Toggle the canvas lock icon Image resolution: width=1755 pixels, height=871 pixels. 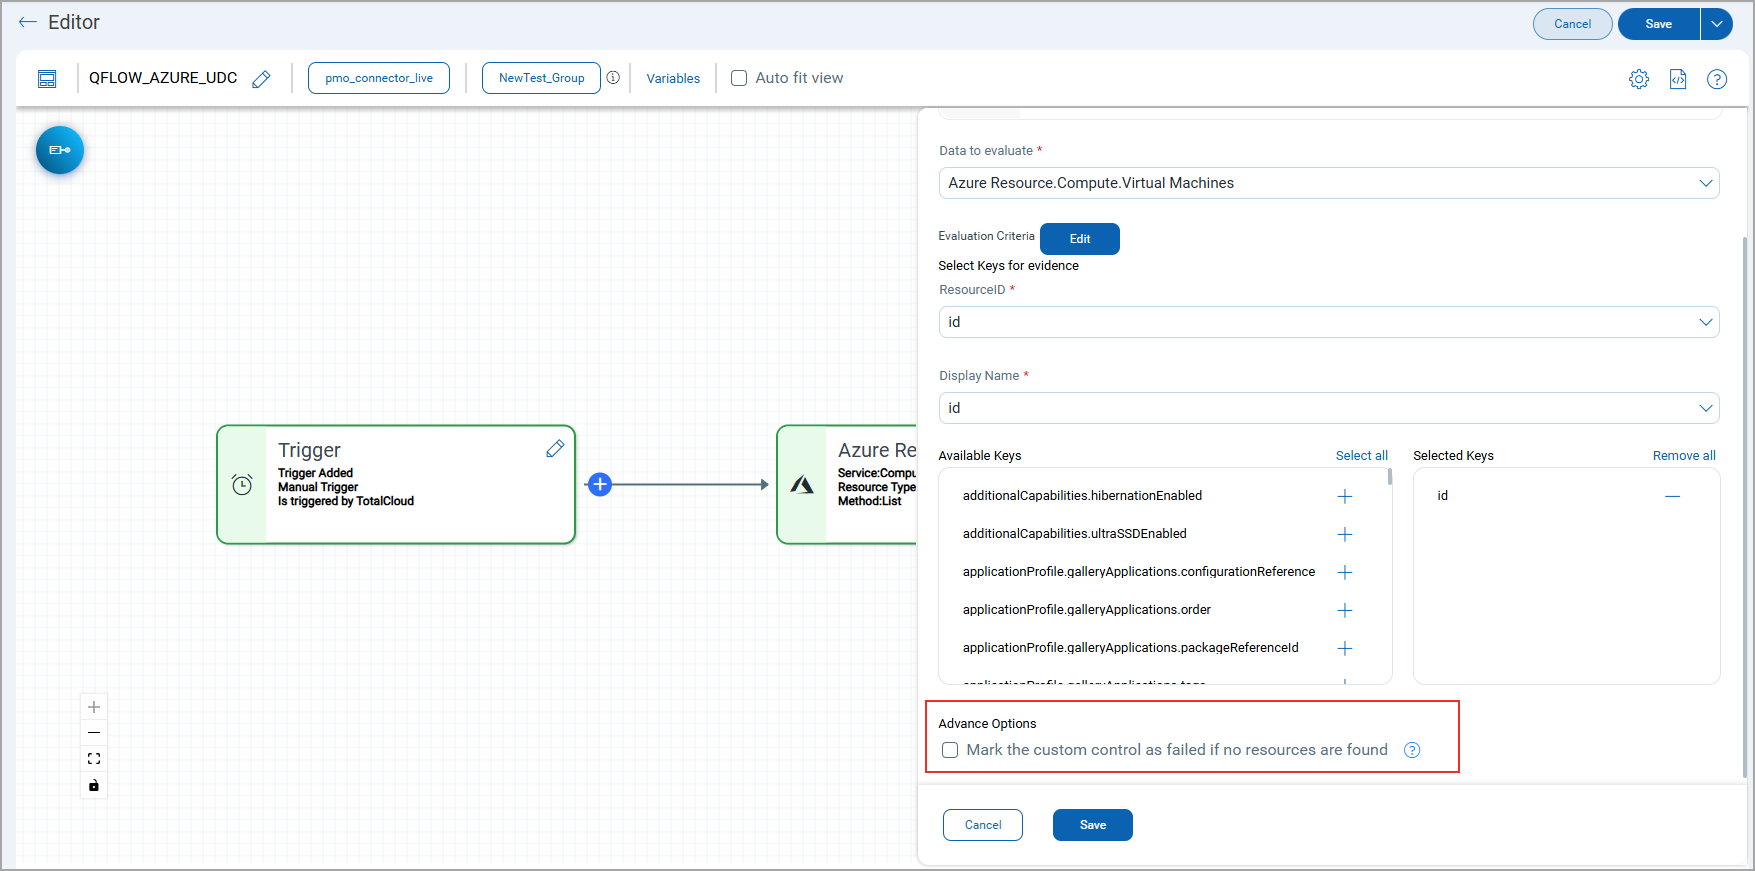[94, 785]
